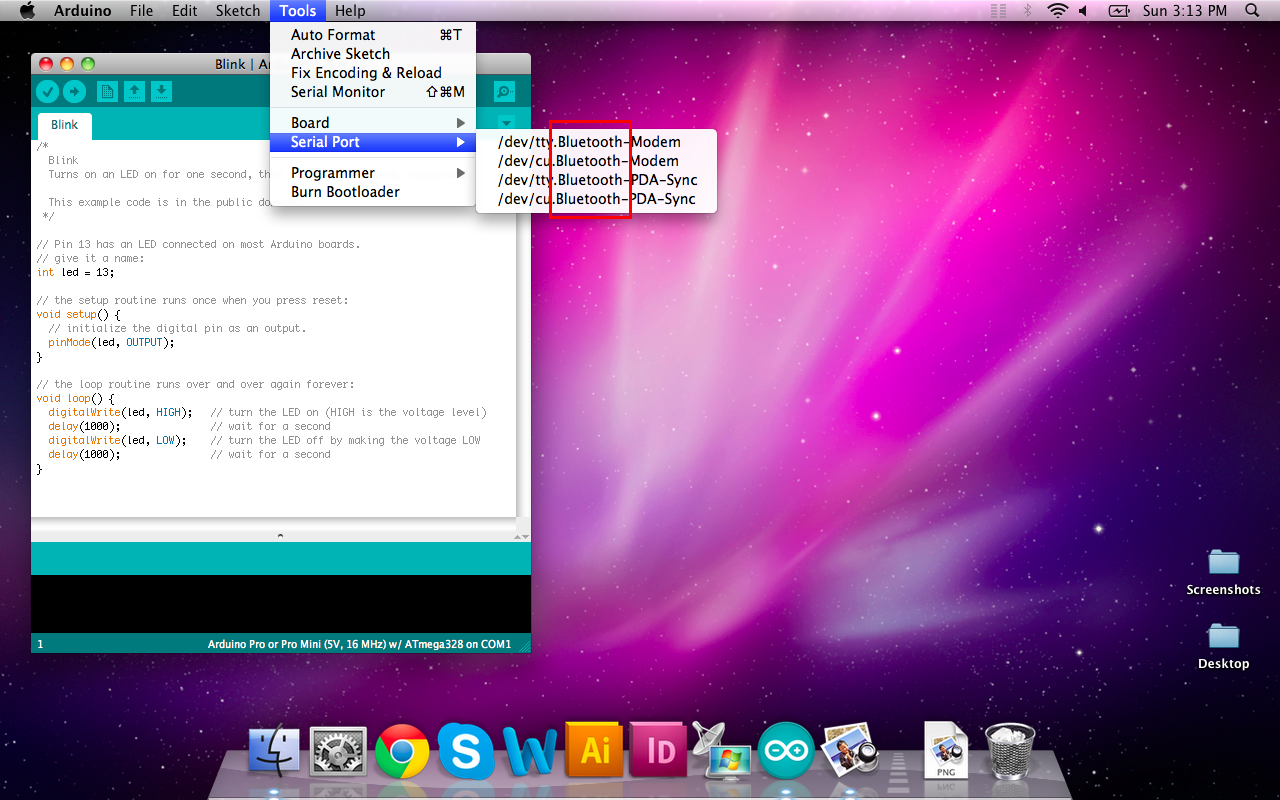Image resolution: width=1280 pixels, height=800 pixels.
Task: Click the Upload arrow button
Action: pos(75,92)
